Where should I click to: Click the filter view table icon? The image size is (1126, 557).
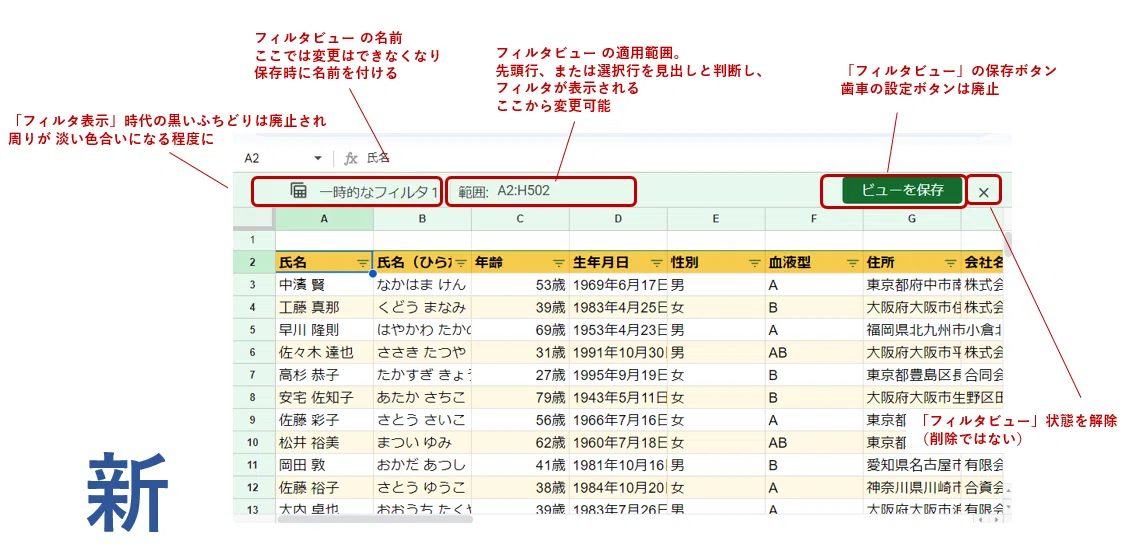point(299,191)
